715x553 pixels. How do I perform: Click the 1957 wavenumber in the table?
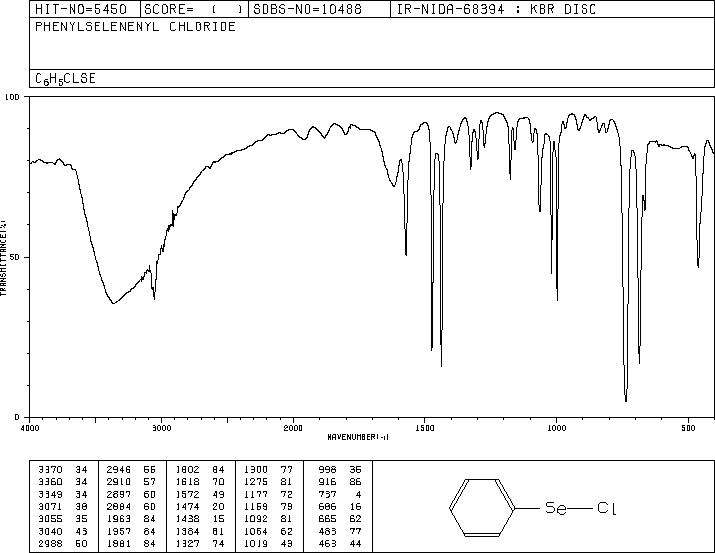pos(119,532)
